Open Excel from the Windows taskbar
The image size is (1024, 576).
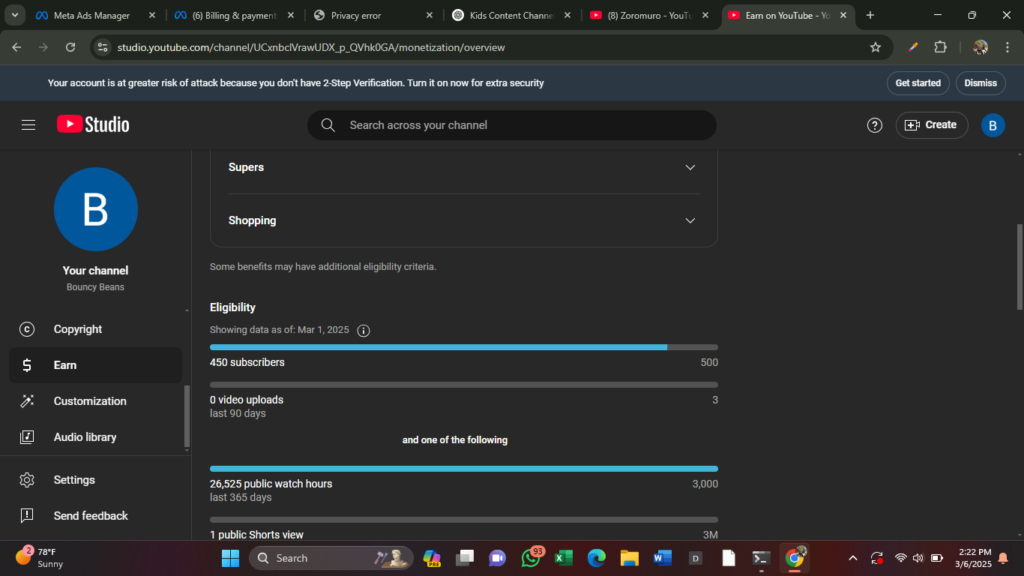tap(563, 558)
